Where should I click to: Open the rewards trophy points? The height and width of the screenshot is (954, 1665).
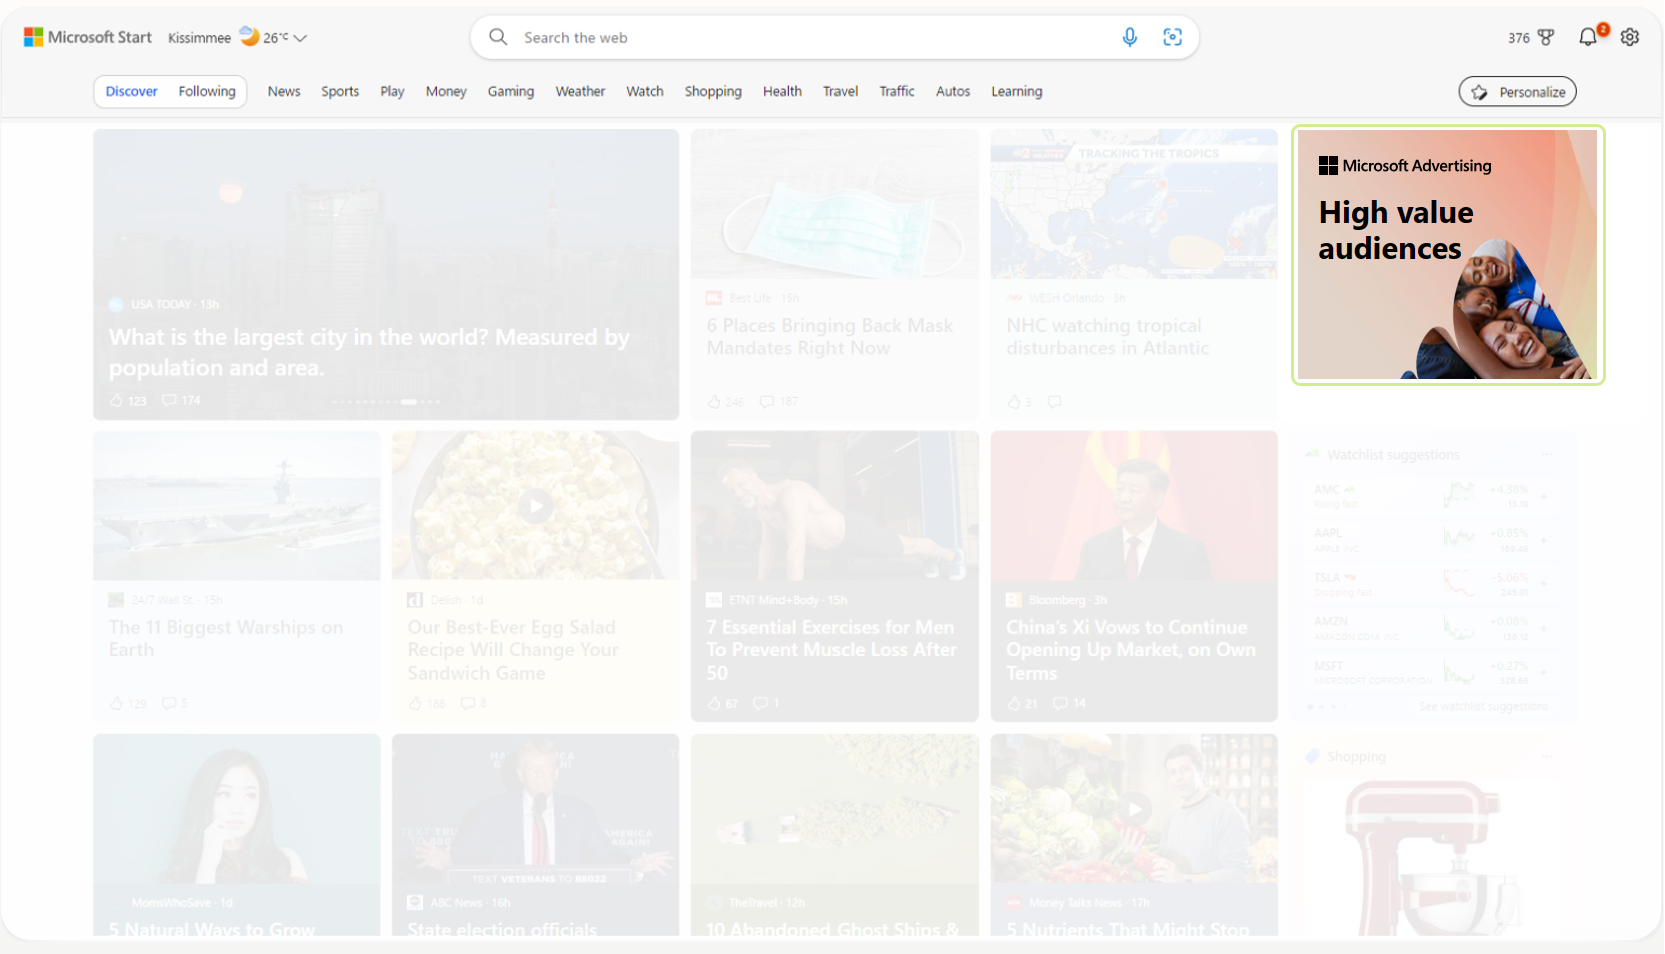1531,37
